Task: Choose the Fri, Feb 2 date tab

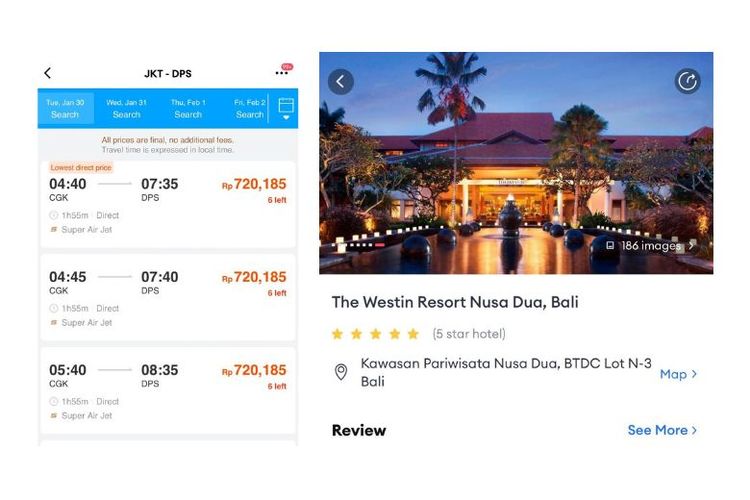Action: tap(249, 108)
